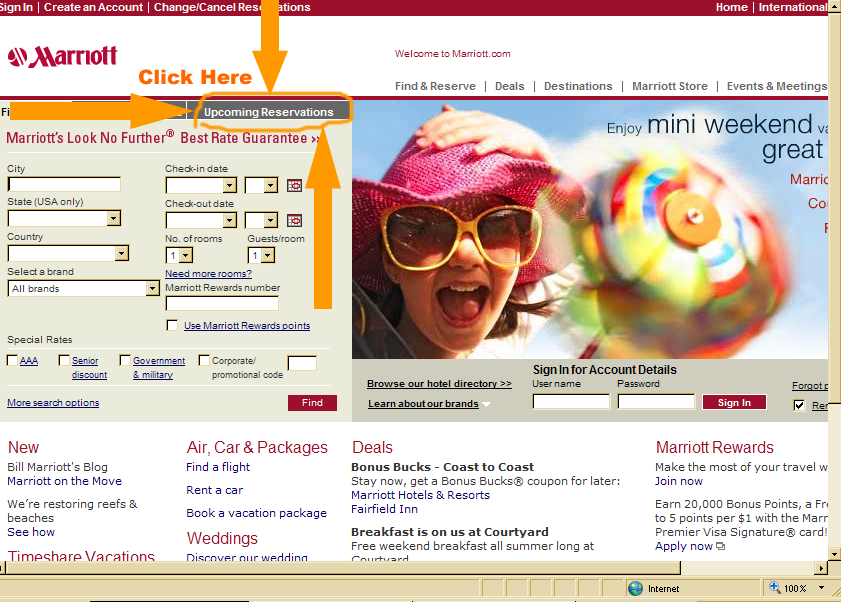Screen dimensions: 841x602
Task: Click the Rent a car link
Action: (215, 490)
